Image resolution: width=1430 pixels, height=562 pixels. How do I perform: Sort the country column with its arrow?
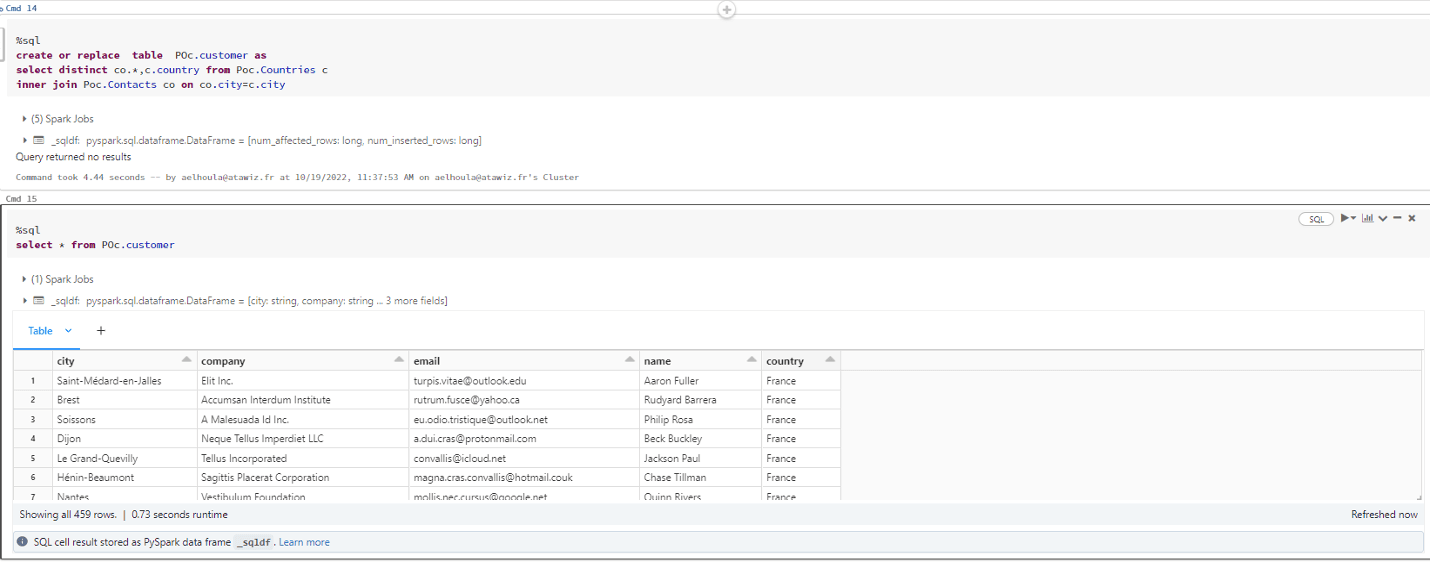point(829,360)
